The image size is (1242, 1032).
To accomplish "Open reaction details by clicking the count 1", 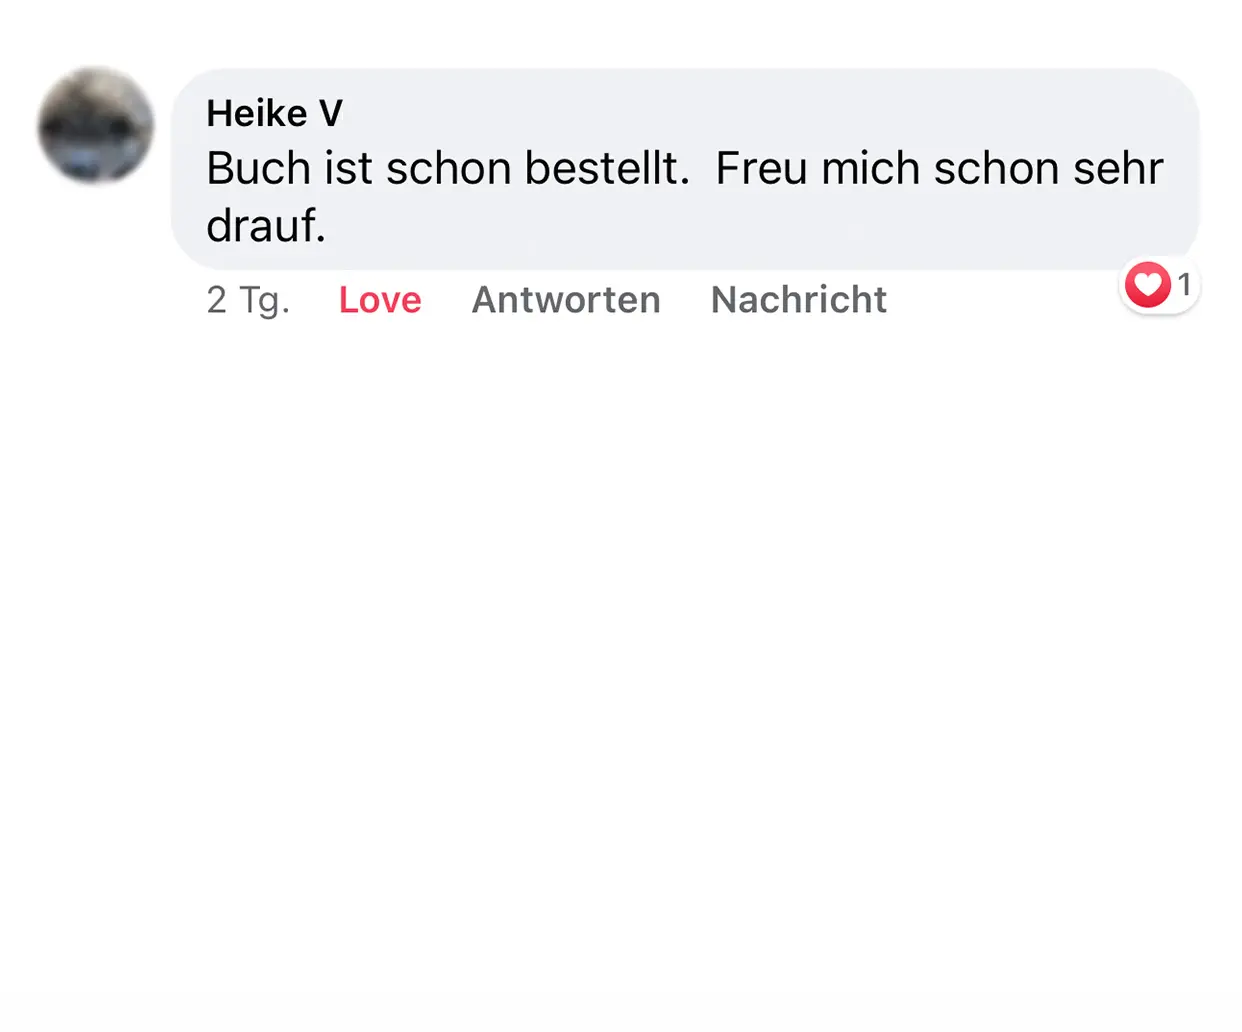I will click(x=1185, y=284).
